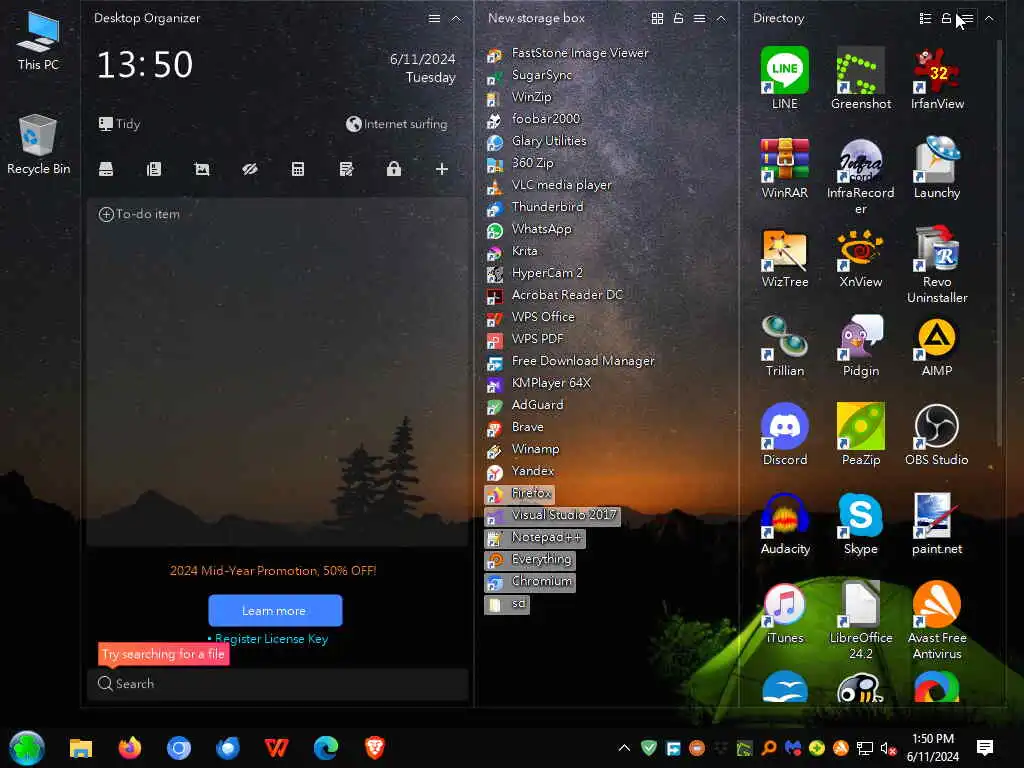Select WPS Office entry
The height and width of the screenshot is (768, 1024).
[x=531, y=317]
